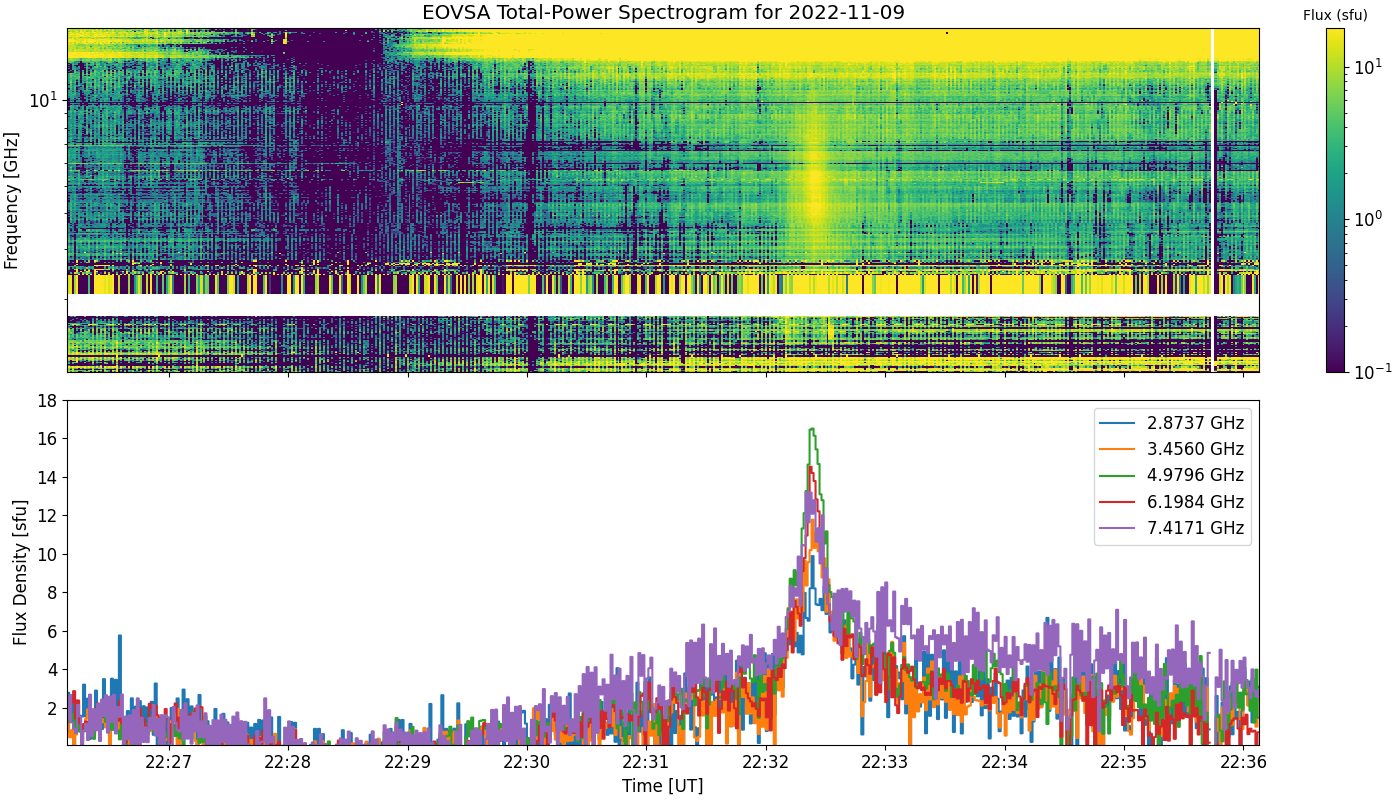Click the 10^0 colorbar tick label
This screenshot has height=800, width=1400.
point(1365,217)
